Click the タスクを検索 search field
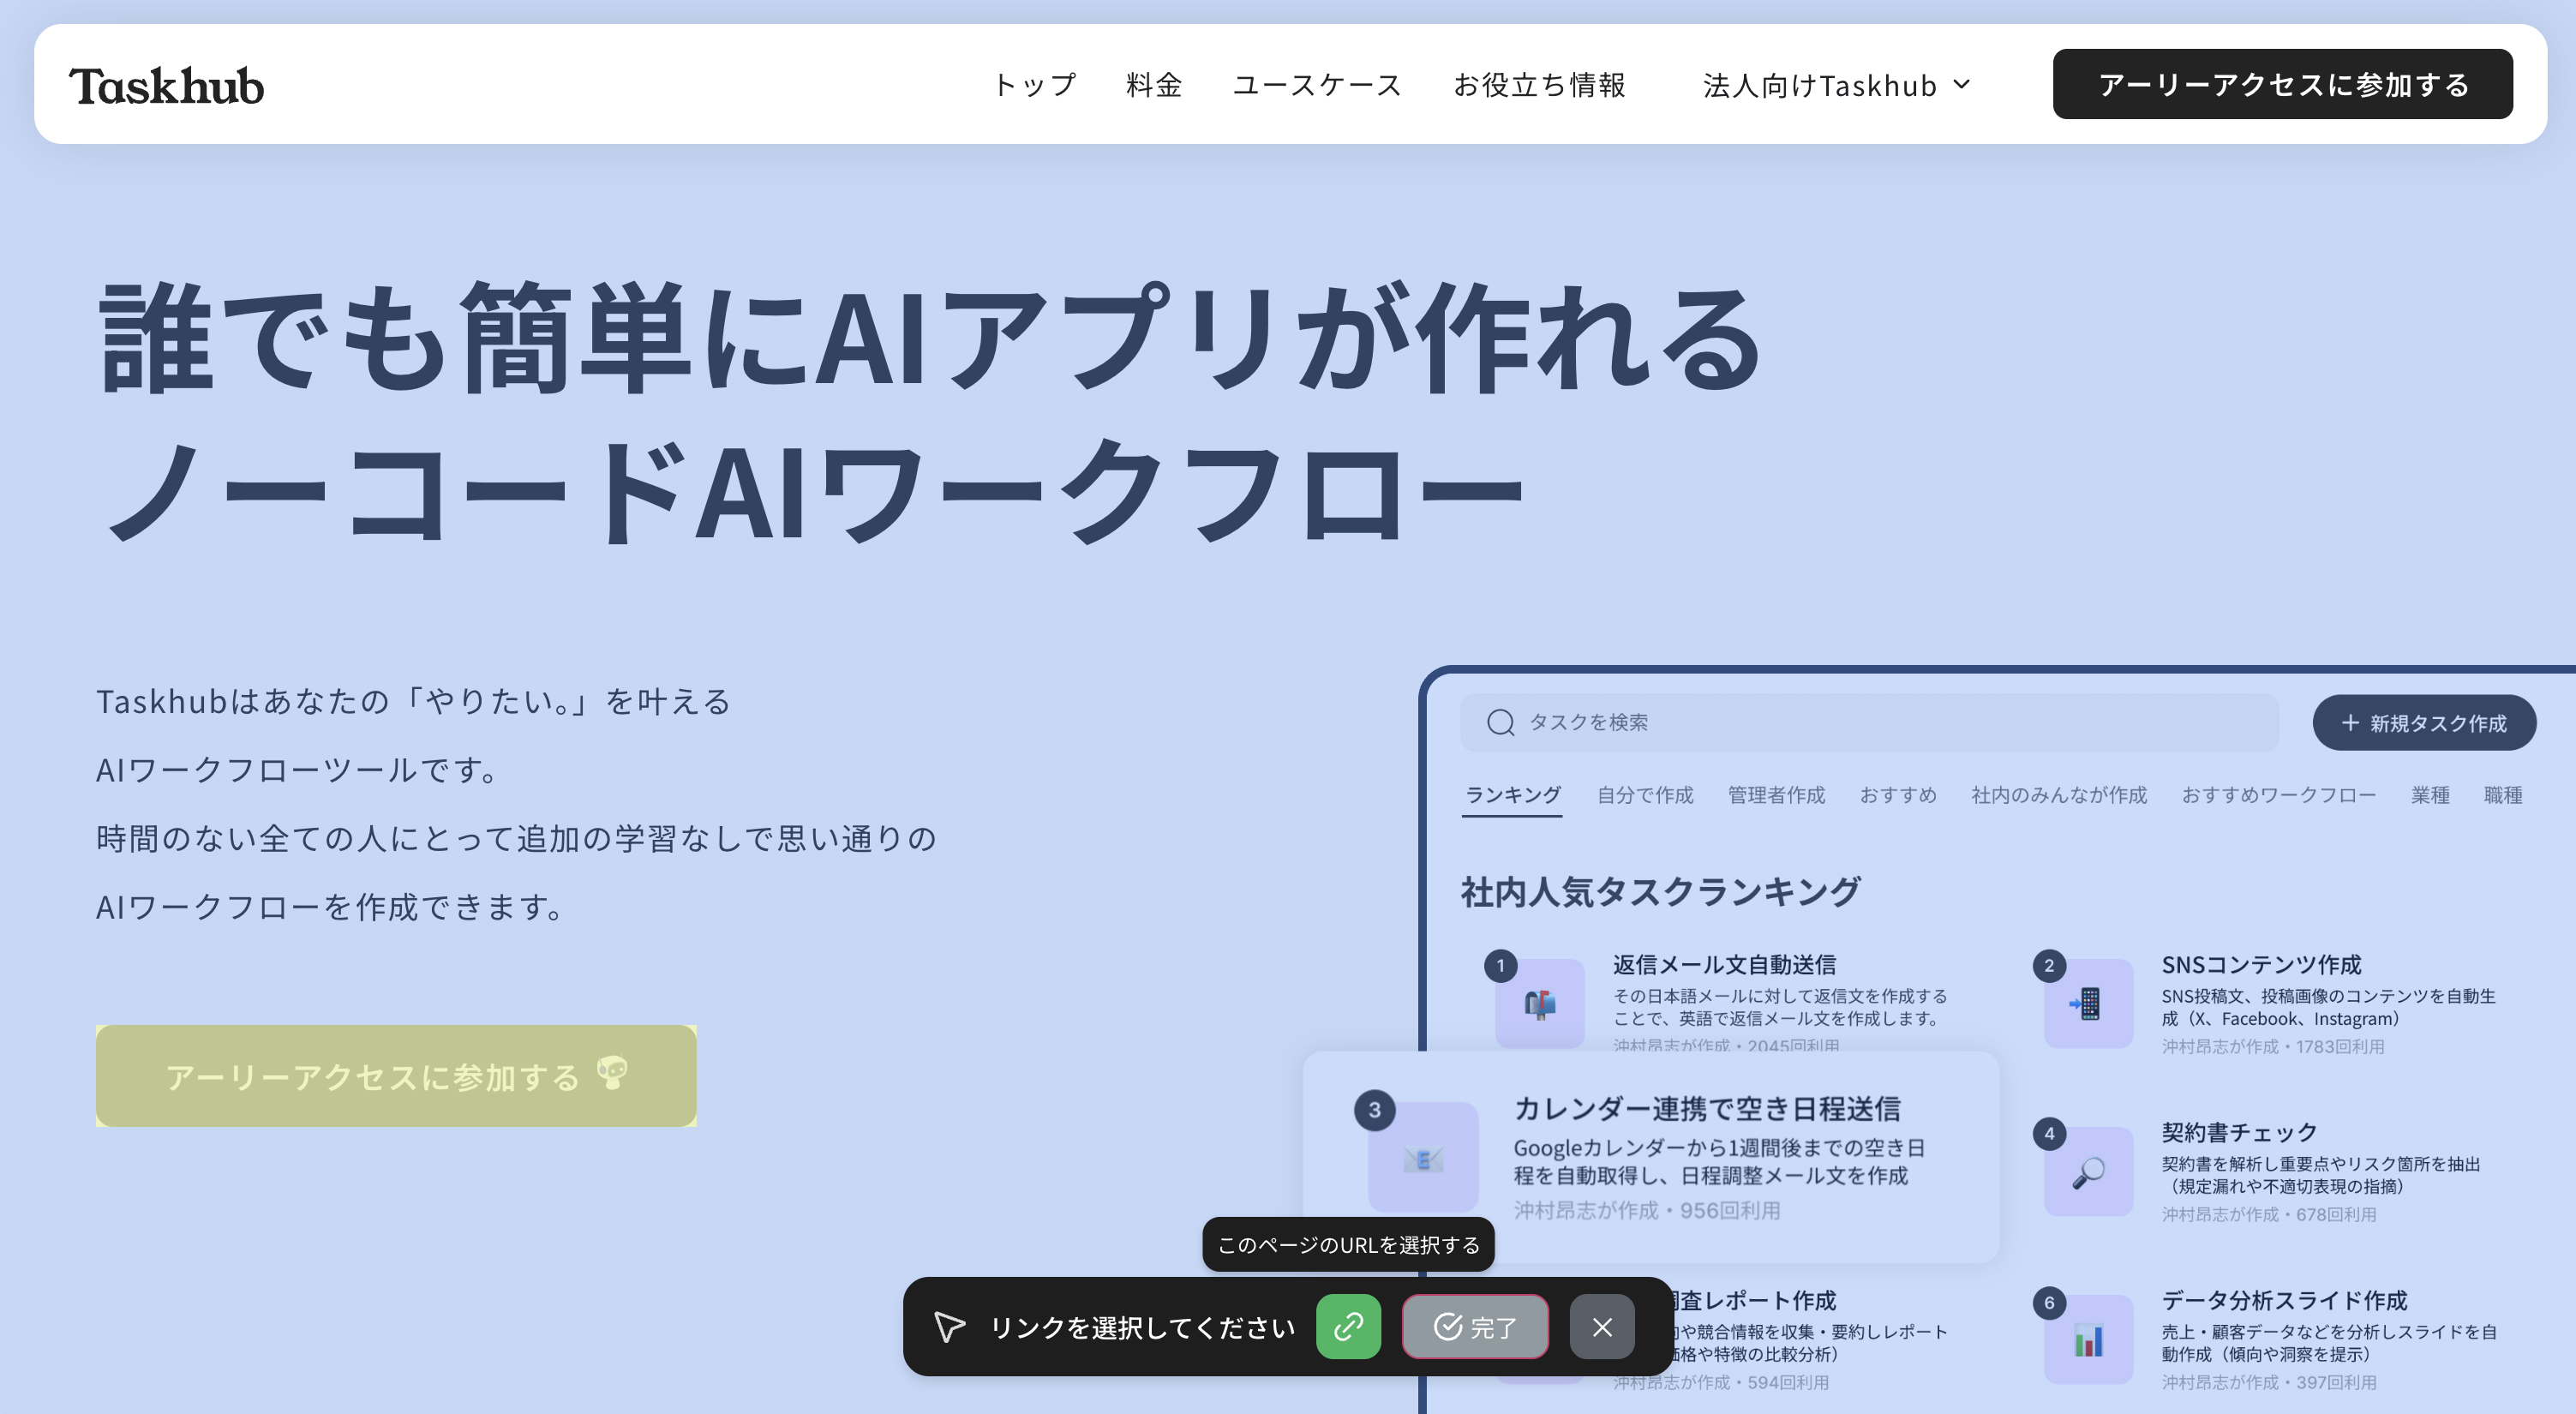Image resolution: width=2576 pixels, height=1414 pixels. point(1869,722)
